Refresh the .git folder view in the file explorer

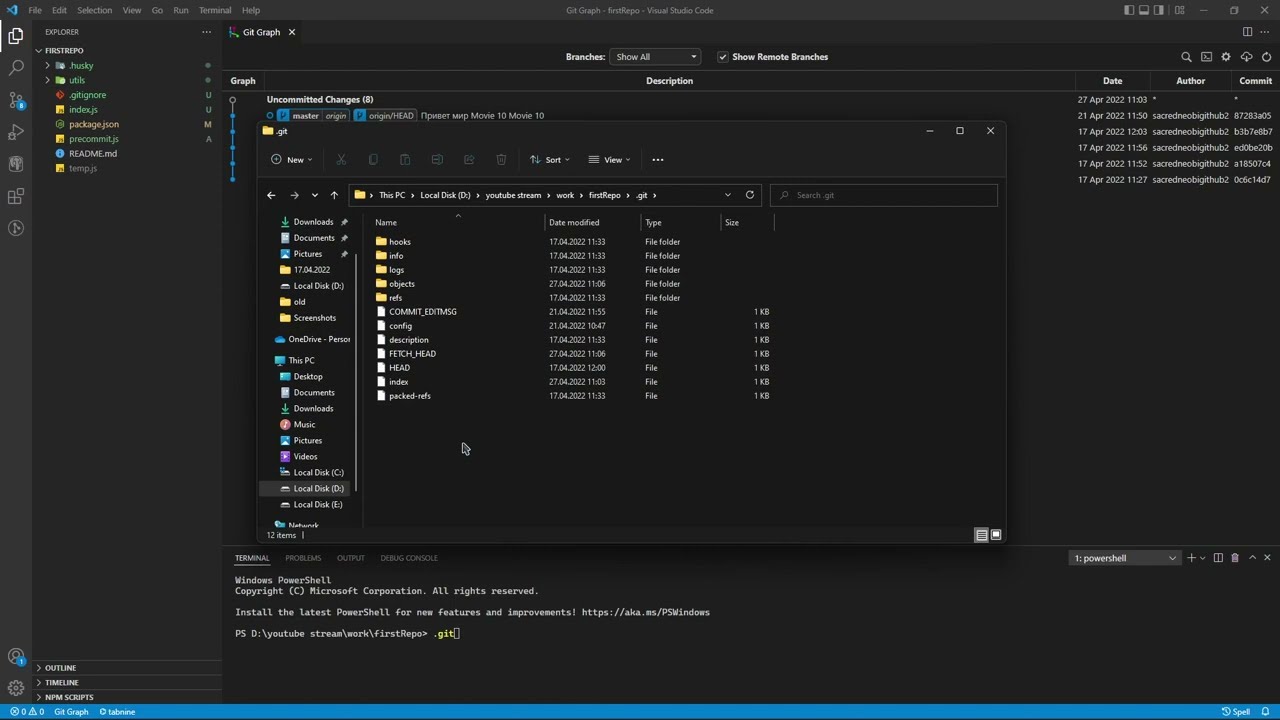(x=750, y=195)
